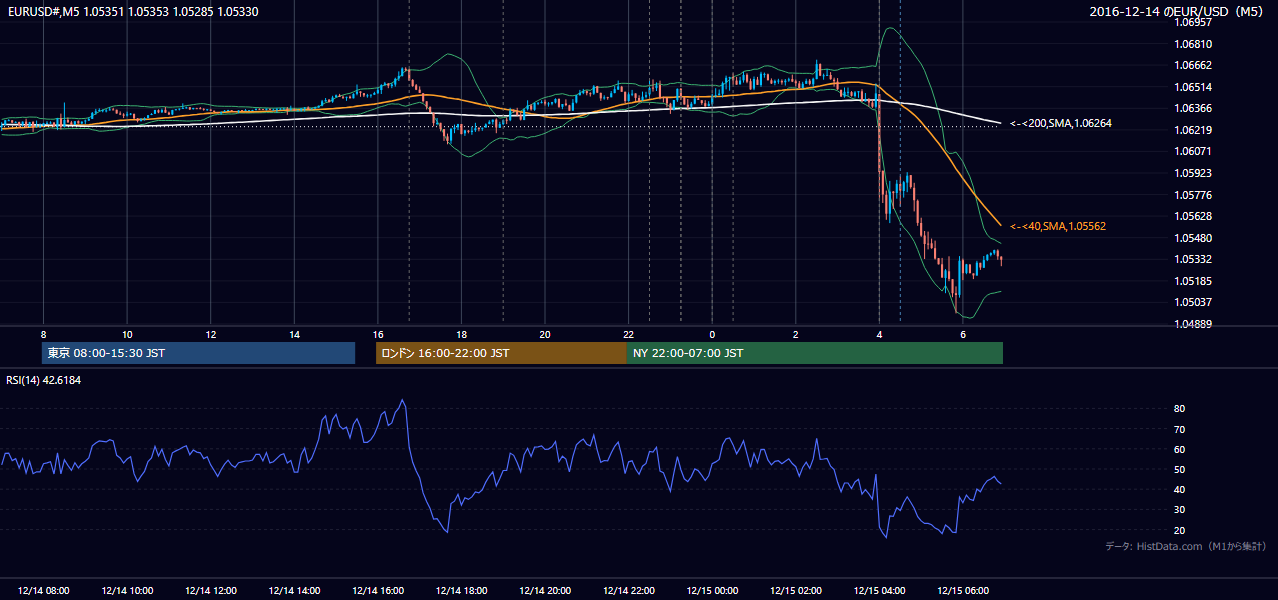Screen dimensions: 1278x600
Task: Click the 12/15 06:00 date label
Action: (x=963, y=591)
